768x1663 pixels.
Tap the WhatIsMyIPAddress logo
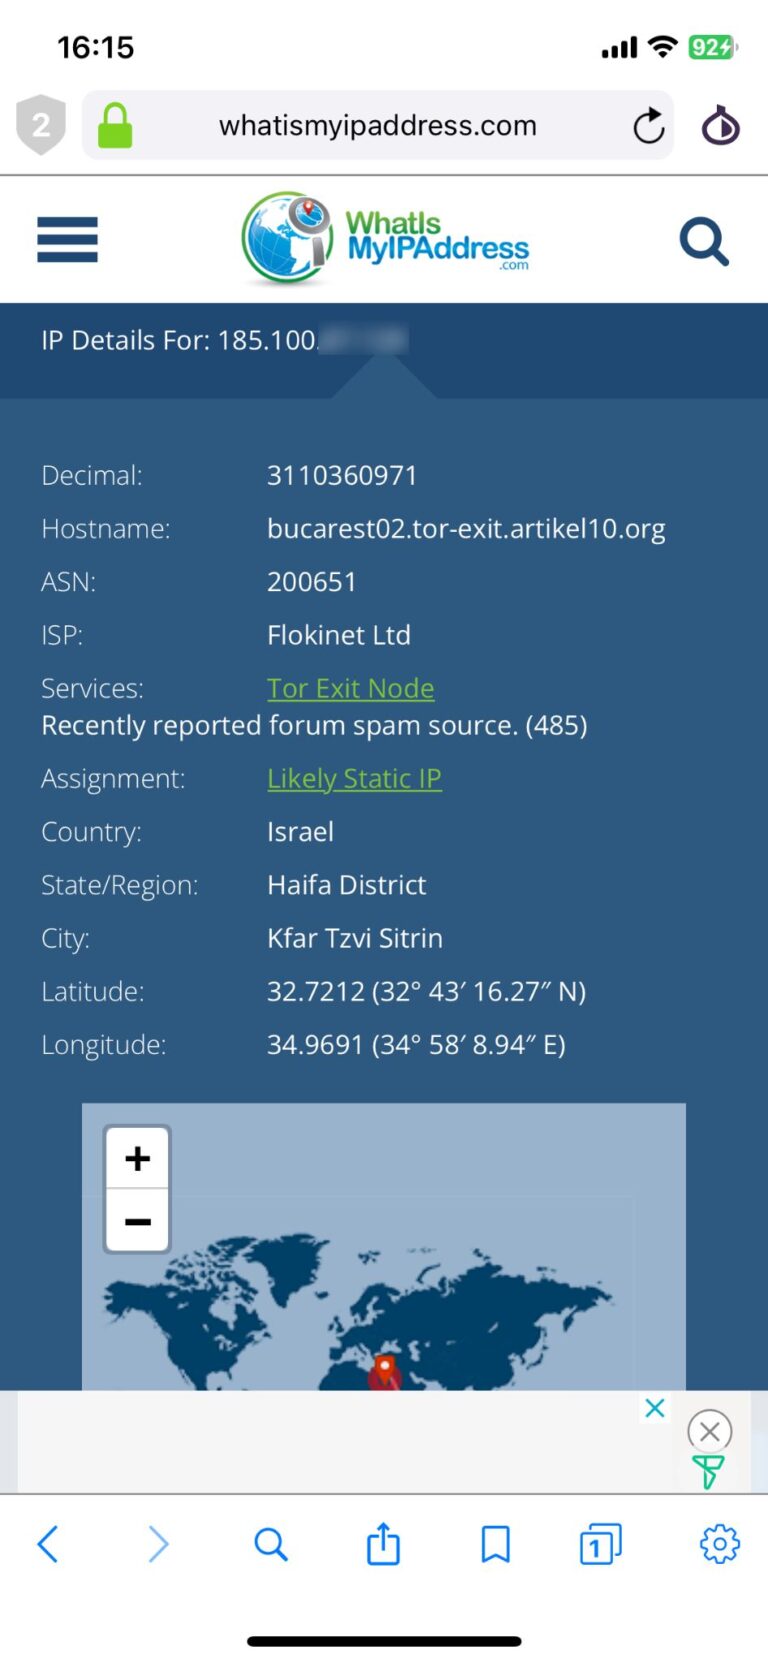pyautogui.click(x=385, y=240)
